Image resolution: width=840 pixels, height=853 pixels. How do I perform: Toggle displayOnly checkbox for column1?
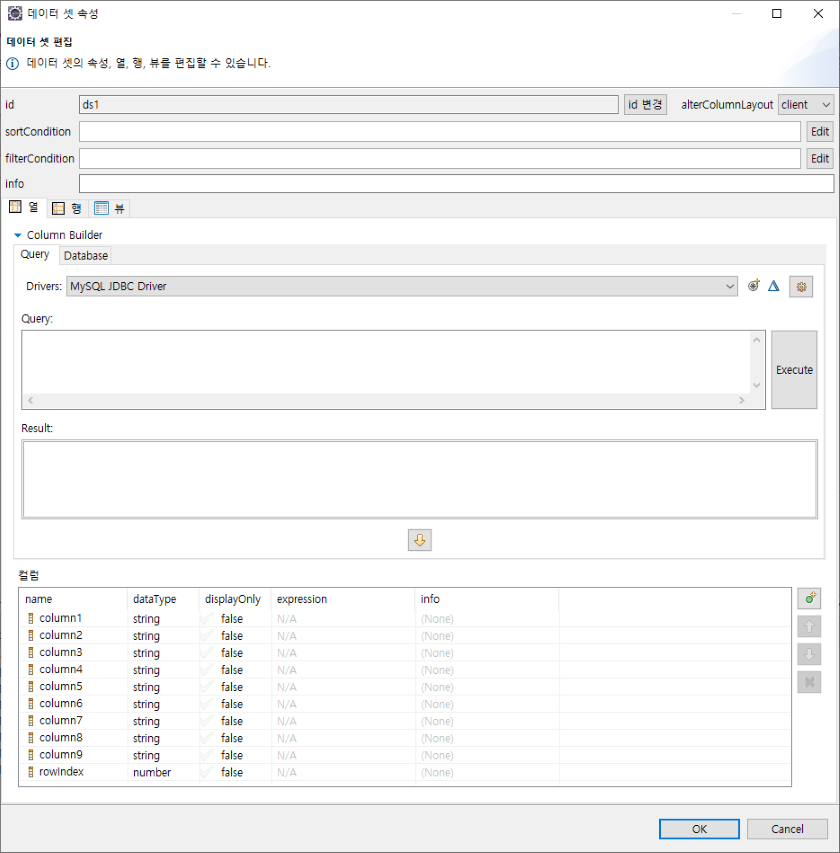[207, 619]
